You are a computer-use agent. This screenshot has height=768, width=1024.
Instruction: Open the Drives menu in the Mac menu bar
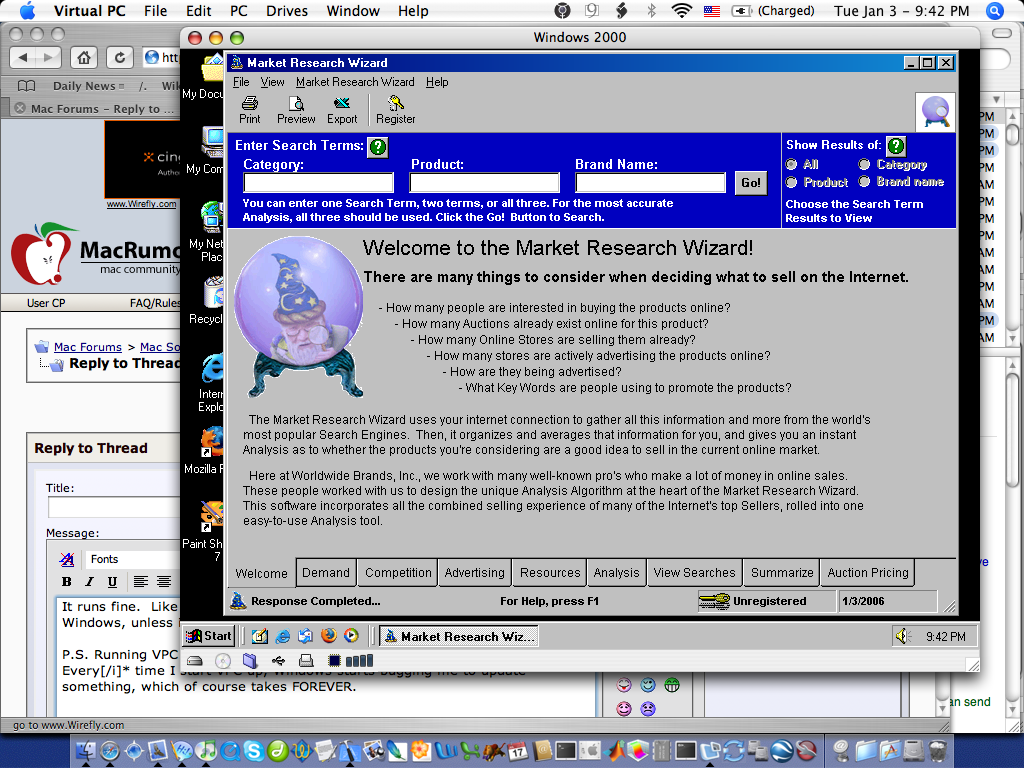click(x=287, y=11)
